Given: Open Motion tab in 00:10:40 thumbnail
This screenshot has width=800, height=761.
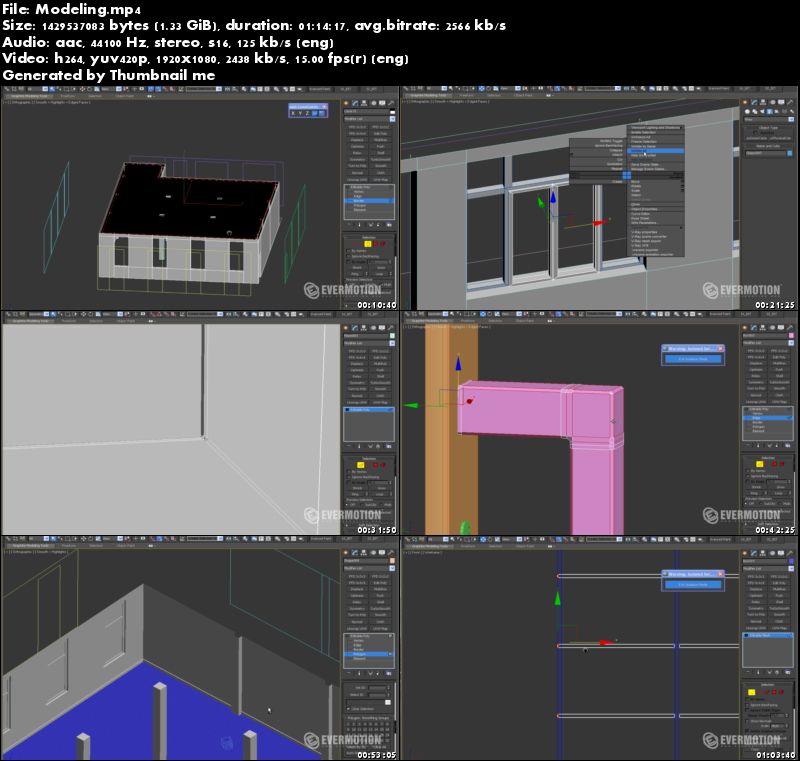Looking at the screenshot, I should 373,103.
